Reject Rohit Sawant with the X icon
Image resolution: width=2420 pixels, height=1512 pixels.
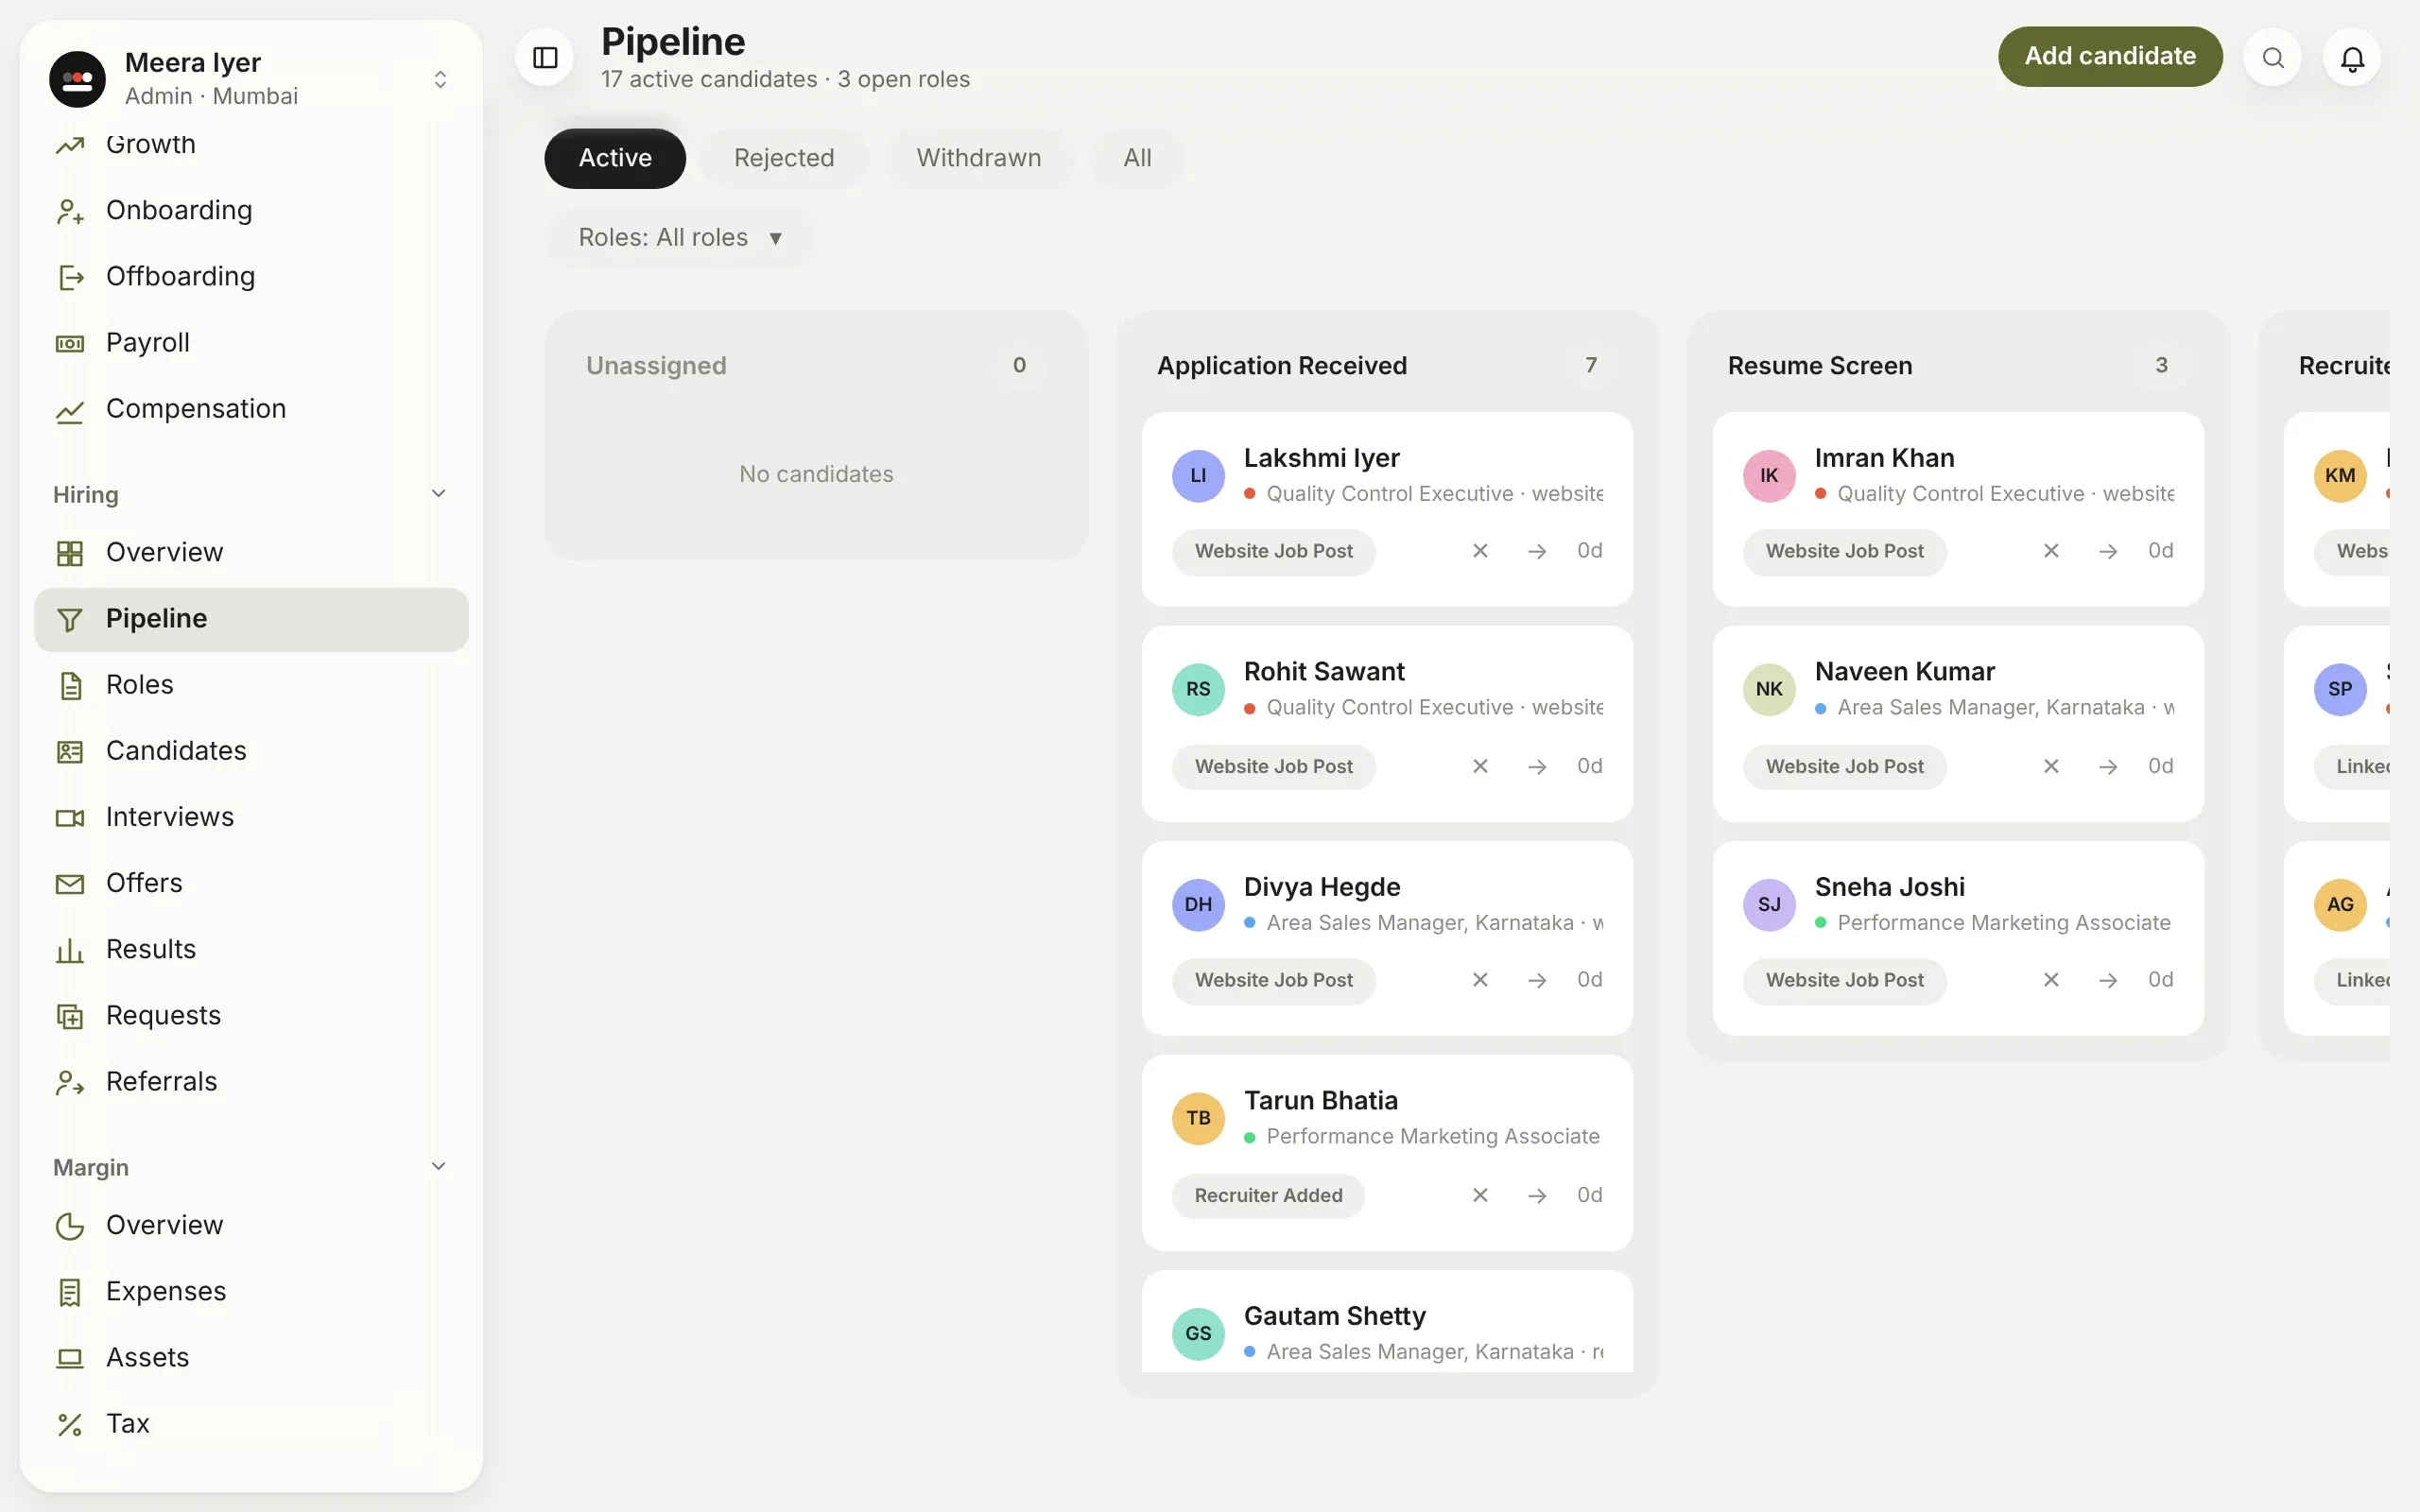[x=1480, y=766]
